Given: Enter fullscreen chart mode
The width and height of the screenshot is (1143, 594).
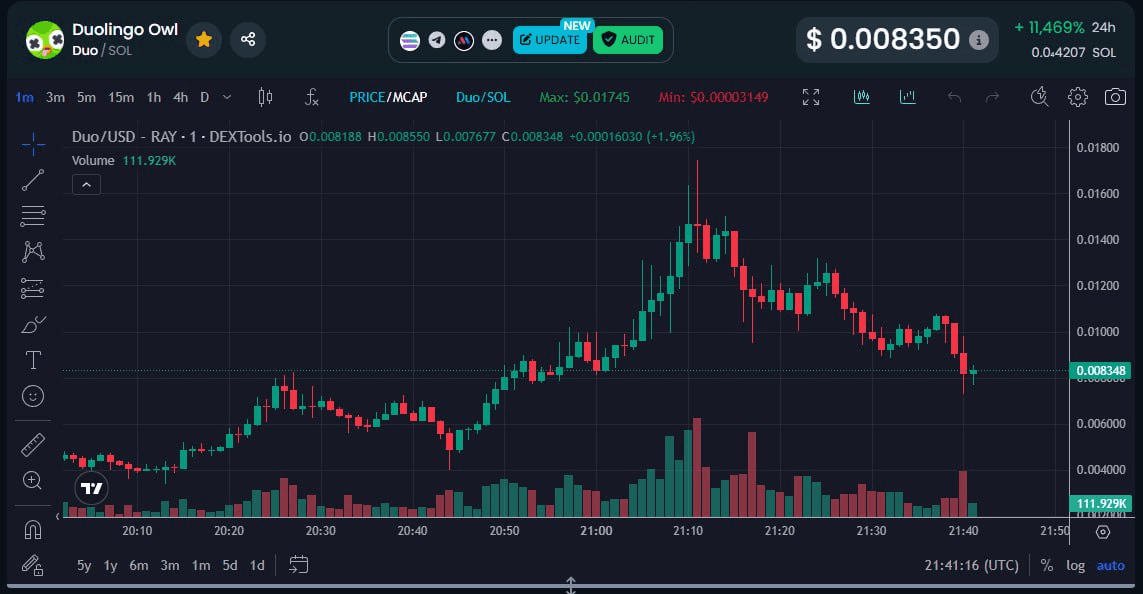Looking at the screenshot, I should [811, 97].
